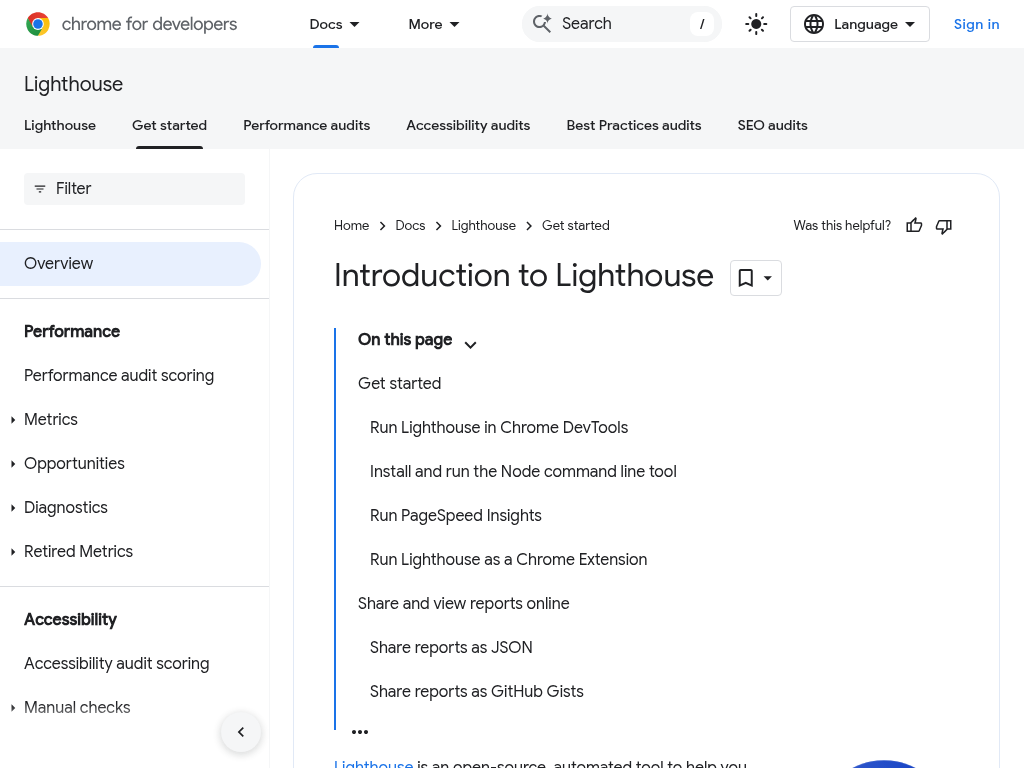Image resolution: width=1024 pixels, height=768 pixels.
Task: Jump to the Get started section link
Action: point(400,383)
